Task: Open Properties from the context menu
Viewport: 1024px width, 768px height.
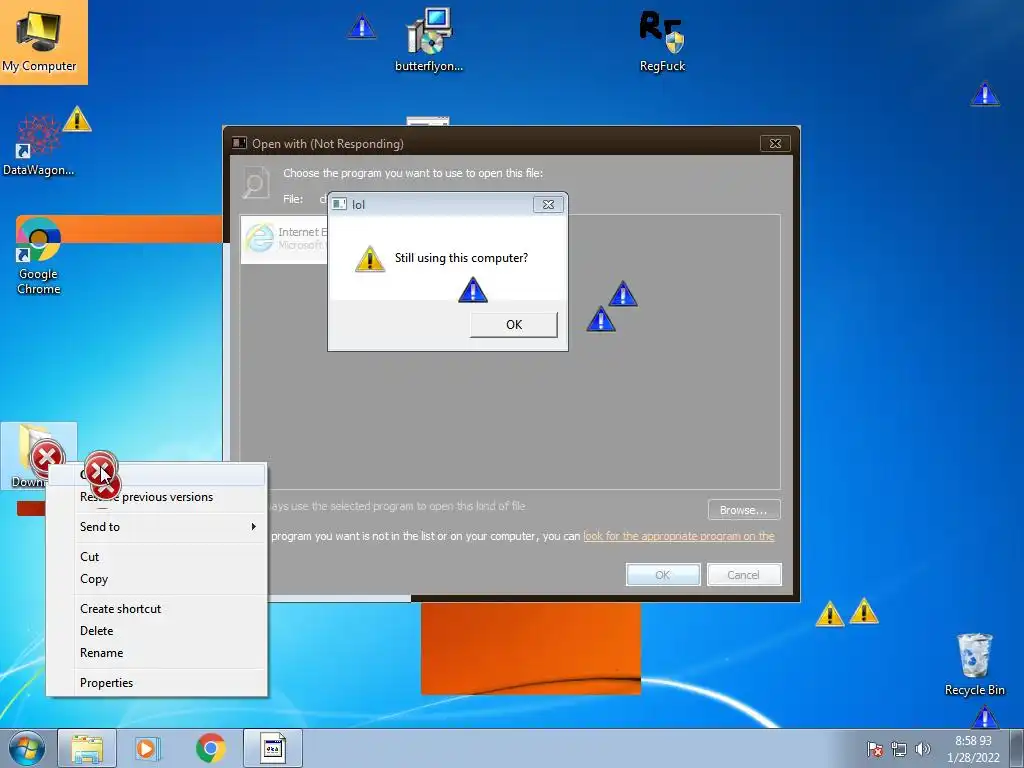Action: pos(157,682)
